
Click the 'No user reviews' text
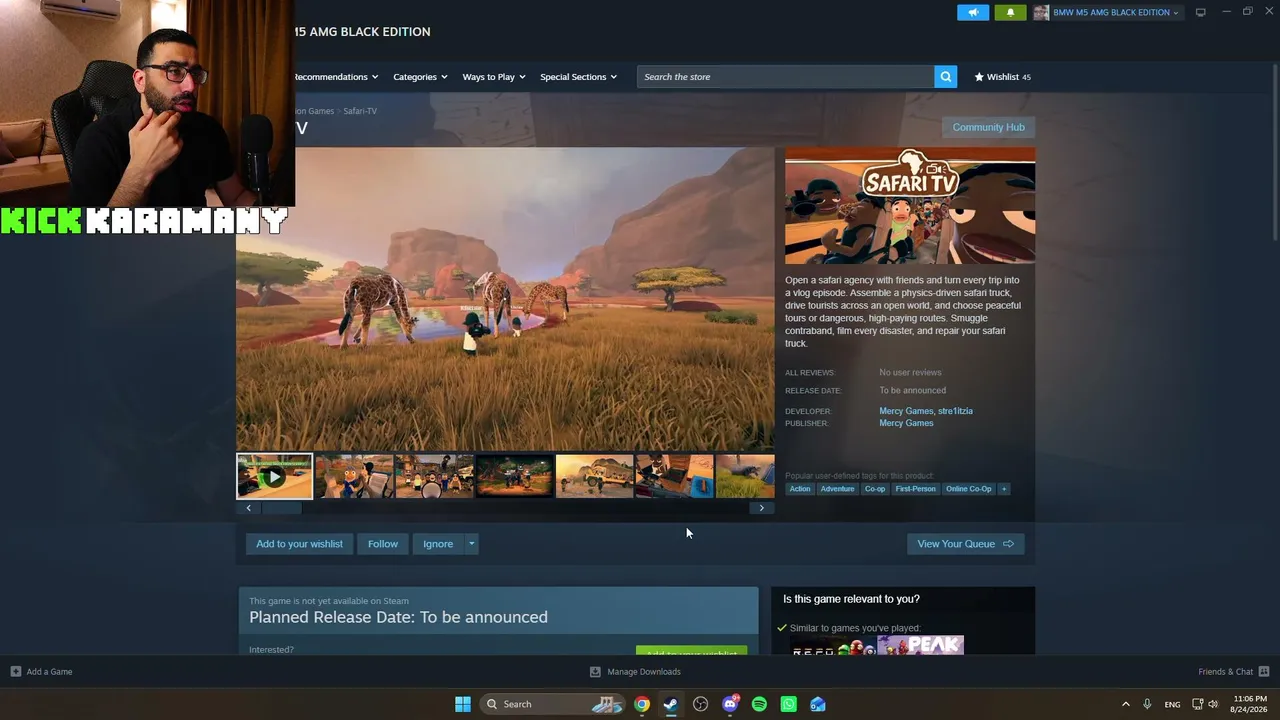pyautogui.click(x=910, y=373)
